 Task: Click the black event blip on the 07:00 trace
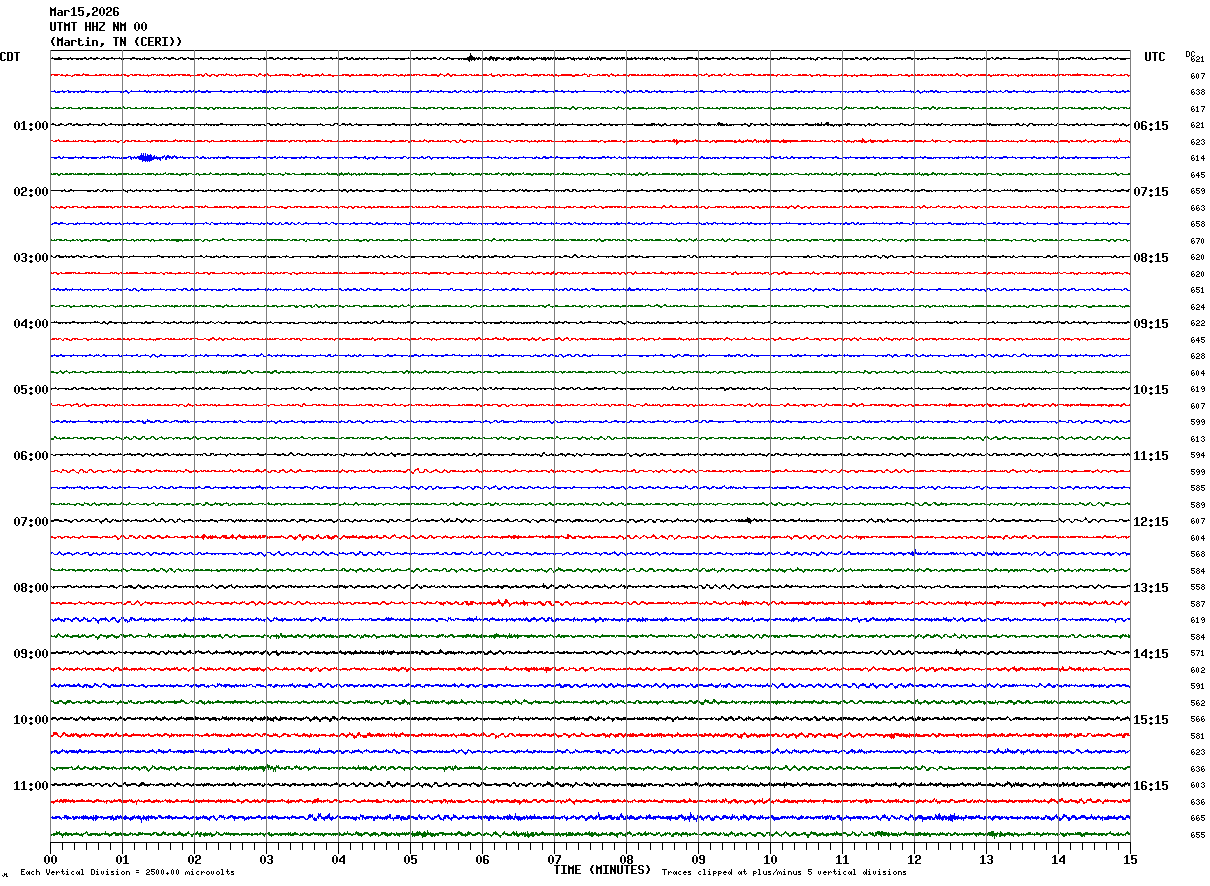(x=746, y=520)
